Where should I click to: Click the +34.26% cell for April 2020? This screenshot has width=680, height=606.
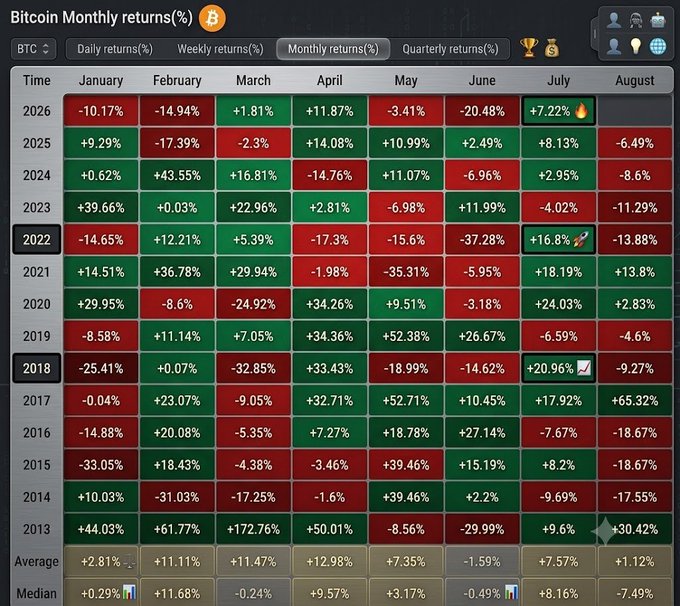click(330, 304)
